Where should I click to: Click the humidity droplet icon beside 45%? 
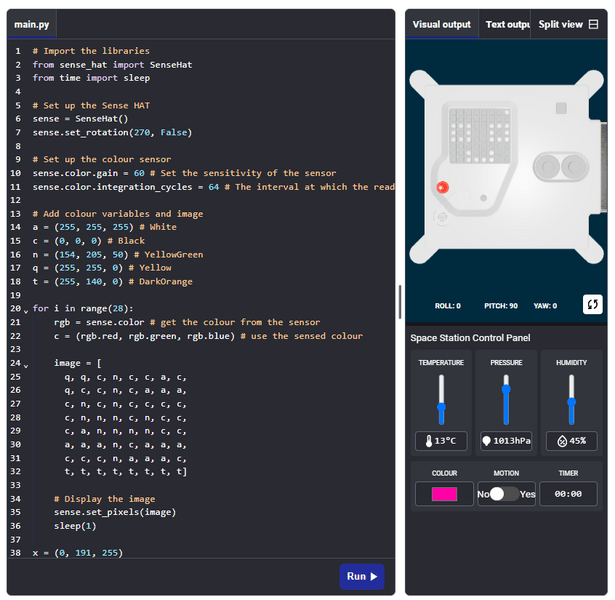click(x=562, y=441)
